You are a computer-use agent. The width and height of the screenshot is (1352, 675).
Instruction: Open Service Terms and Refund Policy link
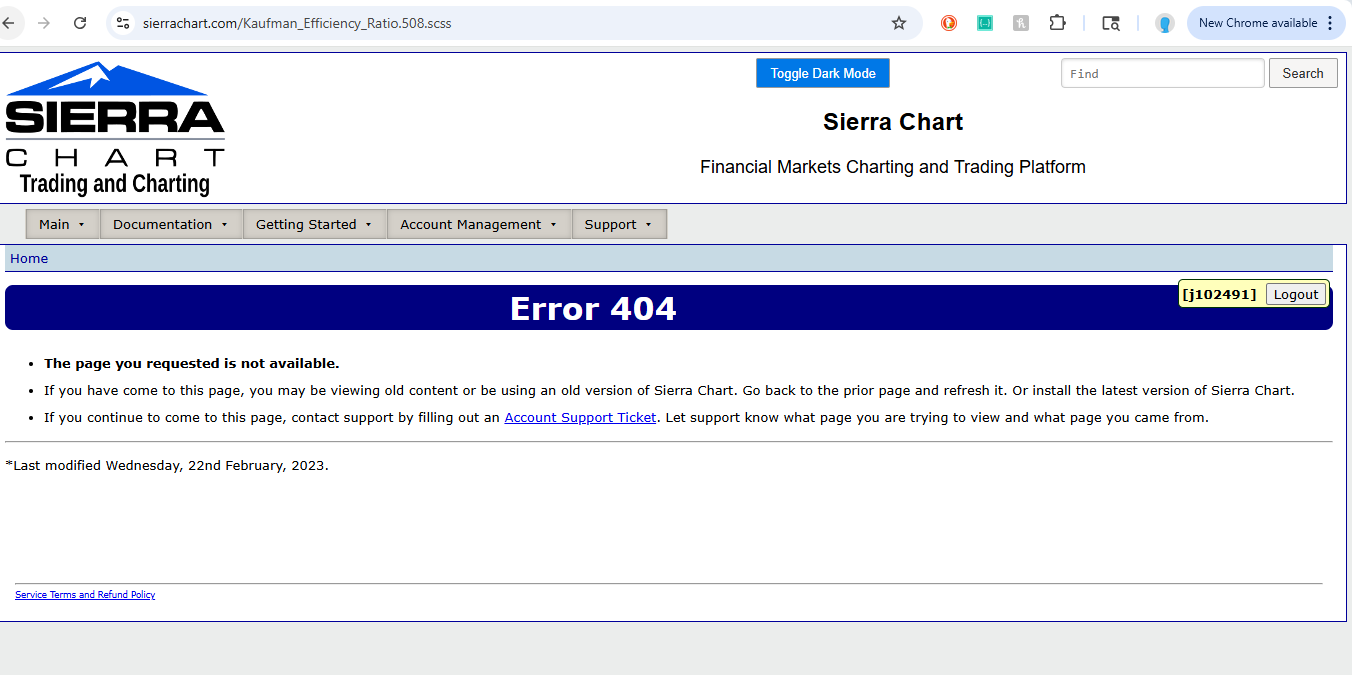[85, 595]
